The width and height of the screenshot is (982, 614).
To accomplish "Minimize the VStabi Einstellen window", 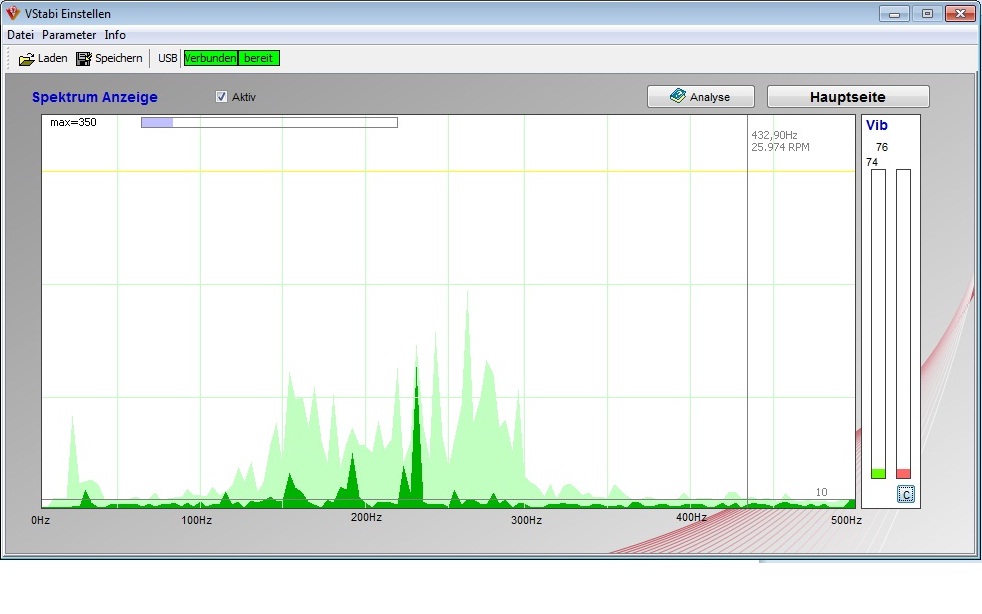I will [894, 14].
